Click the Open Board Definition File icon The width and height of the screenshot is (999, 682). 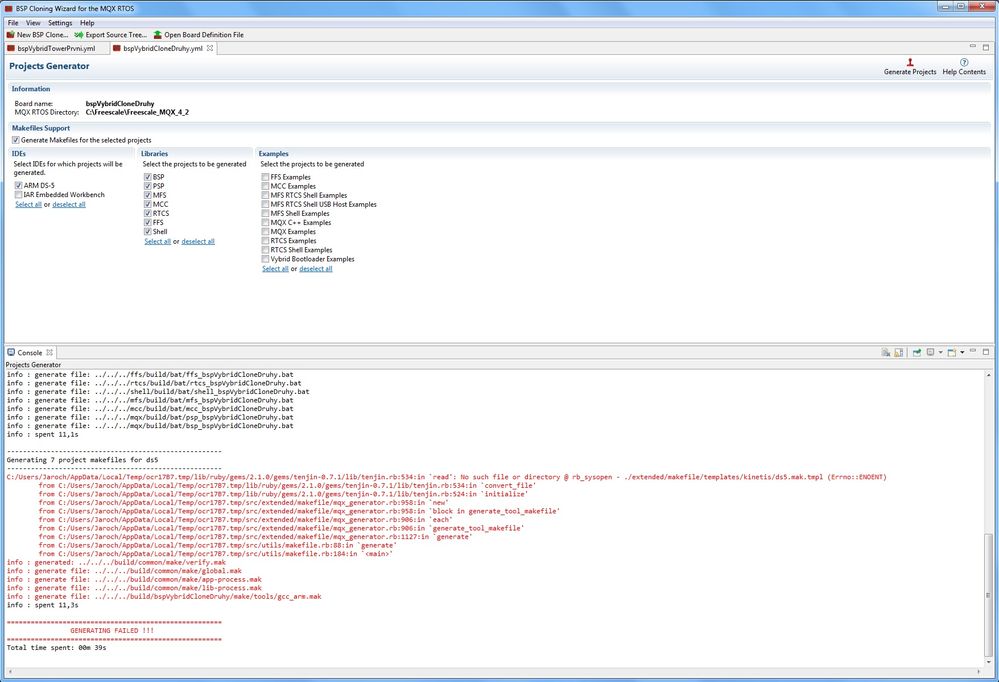[157, 35]
